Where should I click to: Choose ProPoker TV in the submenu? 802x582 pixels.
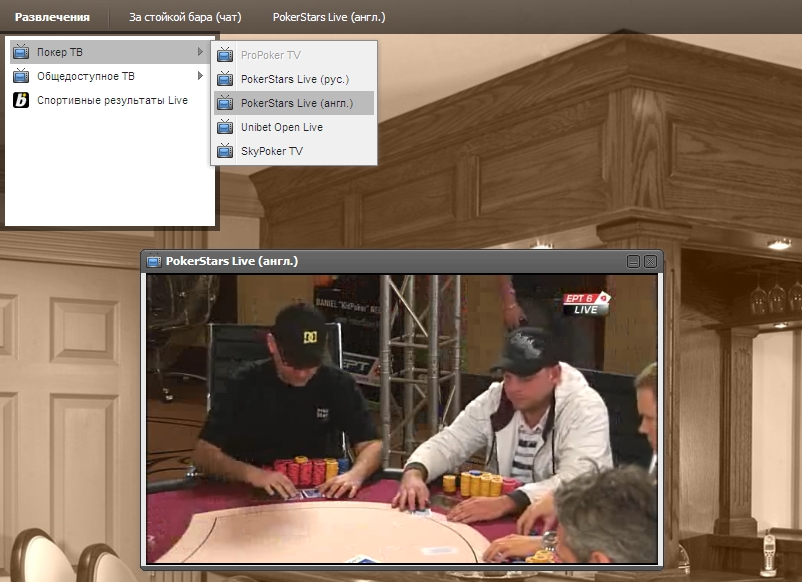(x=294, y=55)
